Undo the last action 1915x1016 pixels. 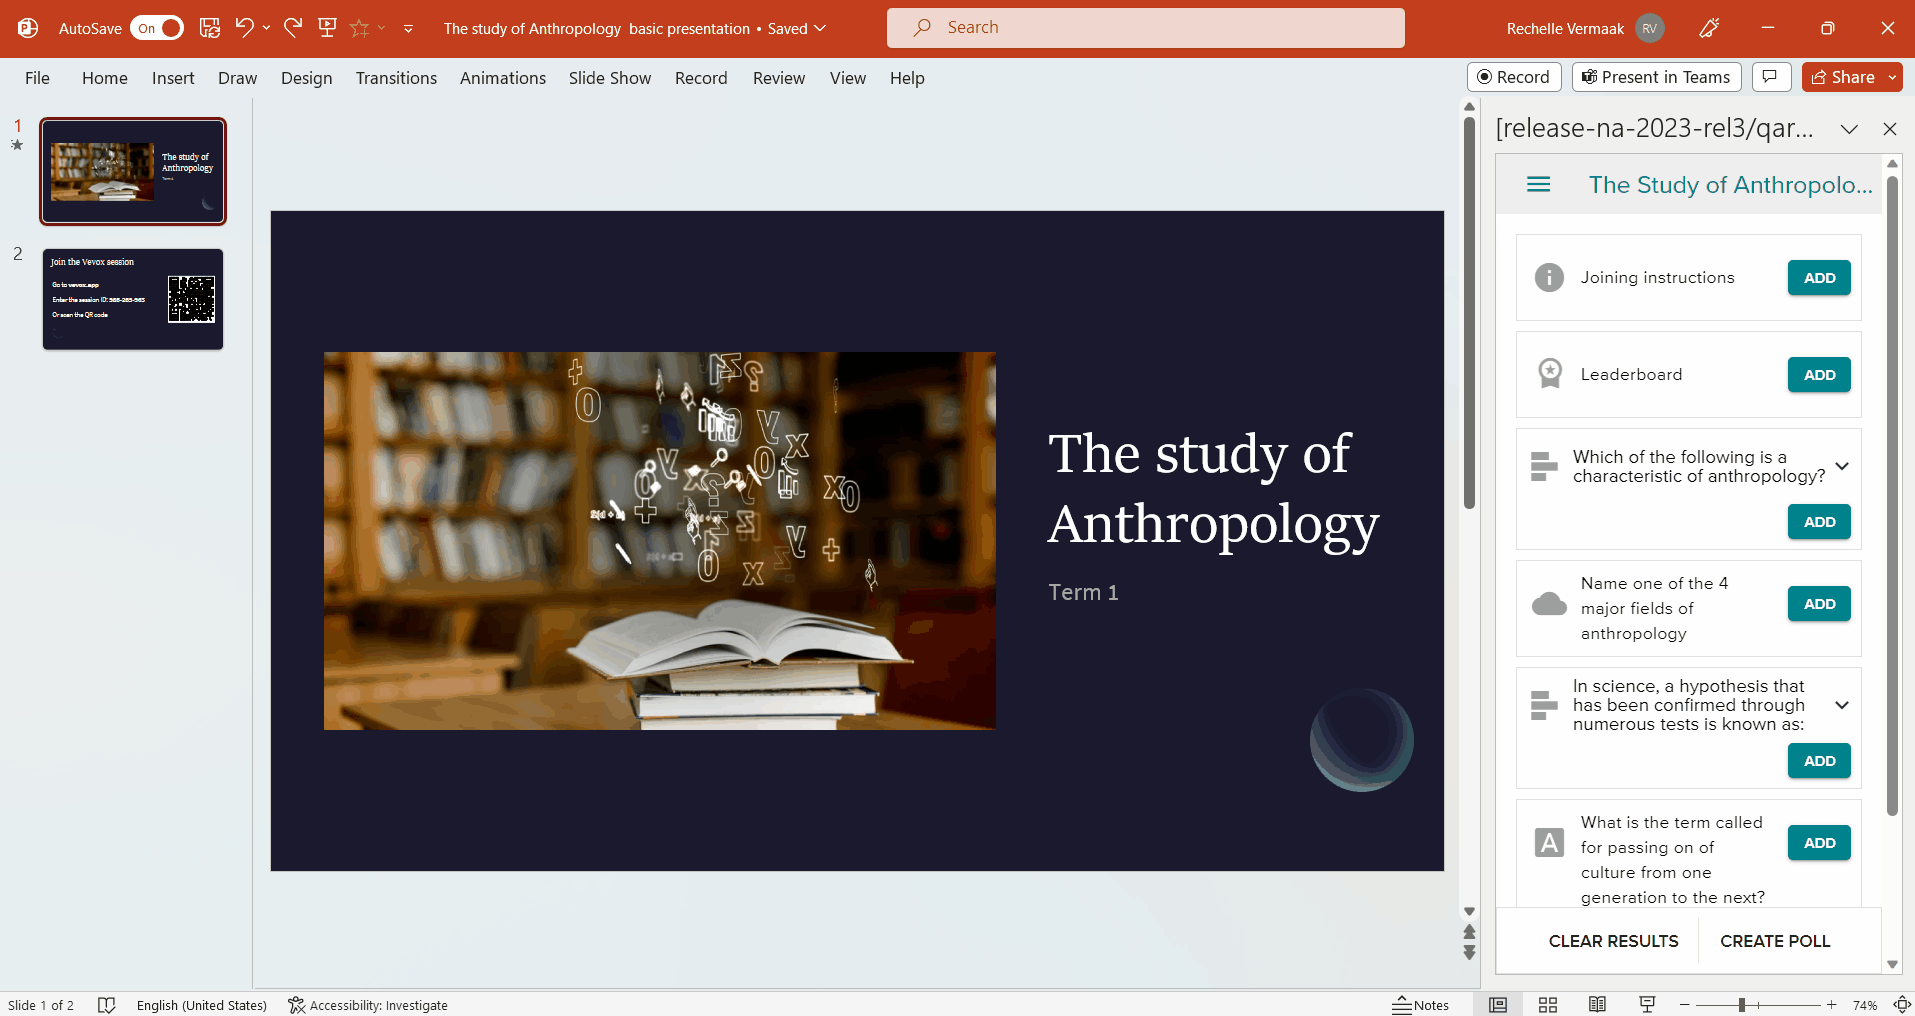pyautogui.click(x=245, y=28)
